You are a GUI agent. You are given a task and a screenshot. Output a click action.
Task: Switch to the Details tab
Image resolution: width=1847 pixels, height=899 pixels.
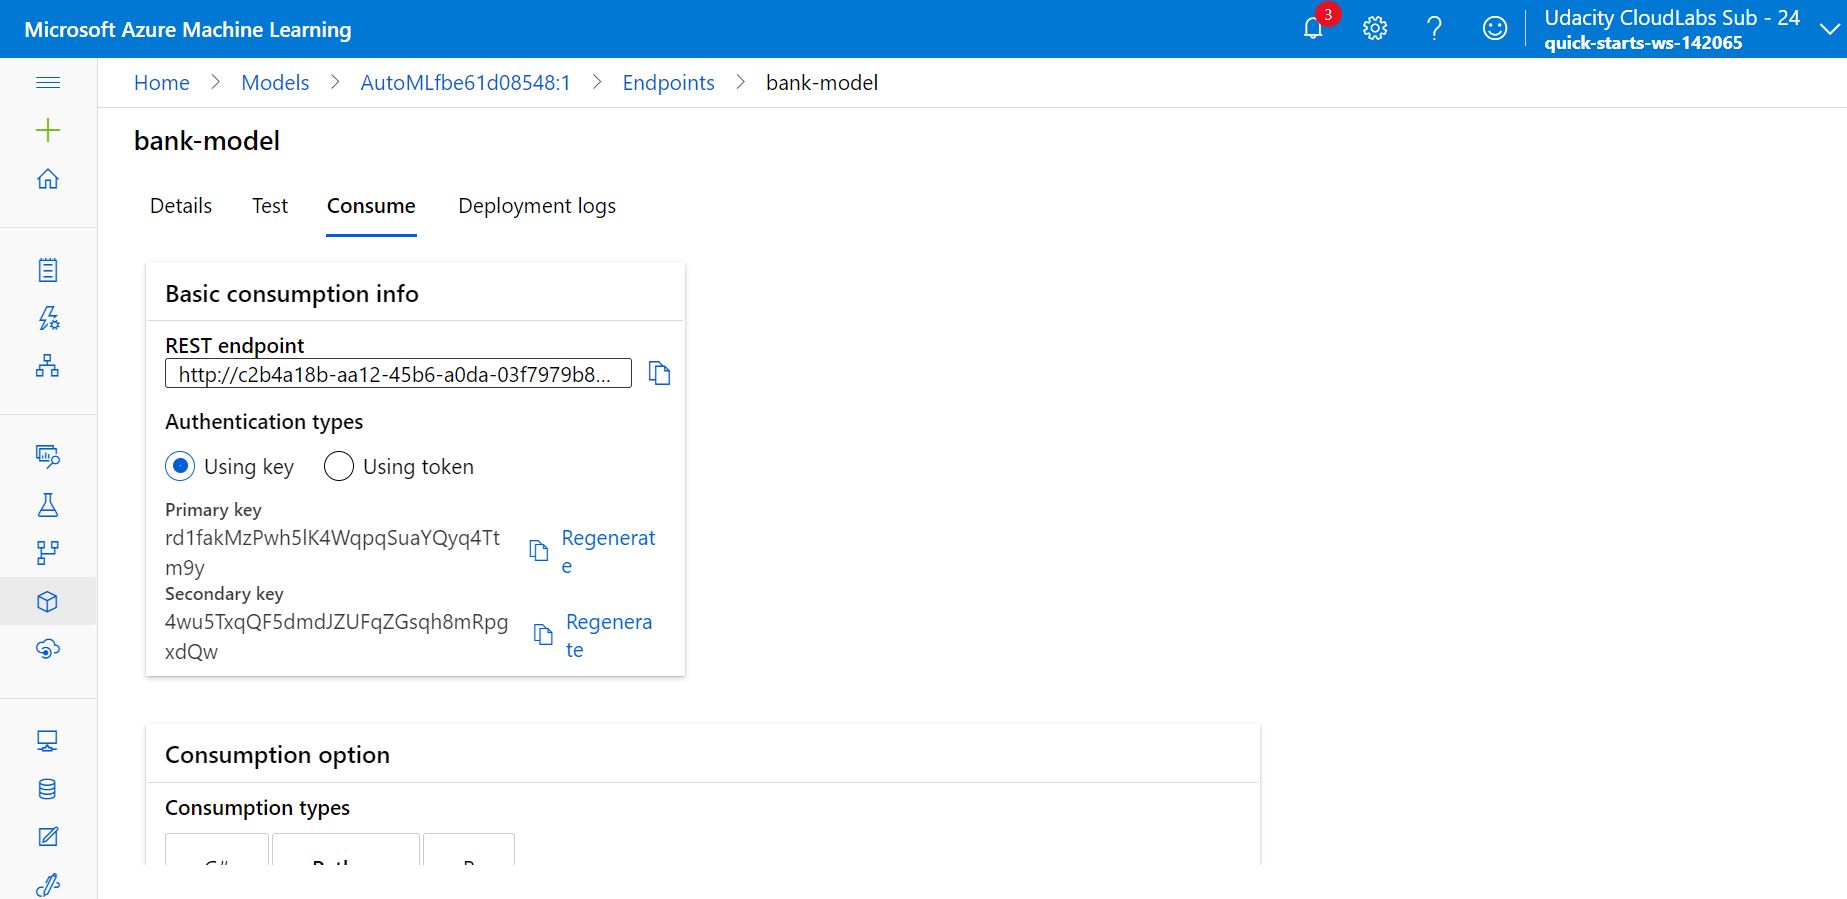(181, 206)
